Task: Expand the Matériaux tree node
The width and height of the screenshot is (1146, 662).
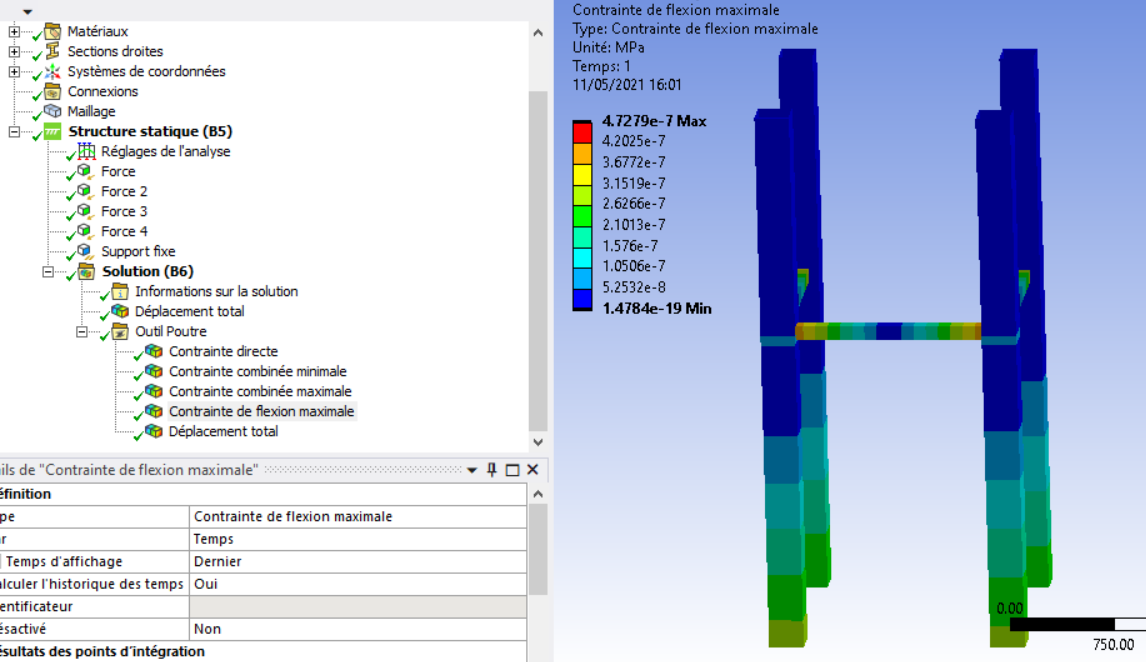Action: point(14,32)
